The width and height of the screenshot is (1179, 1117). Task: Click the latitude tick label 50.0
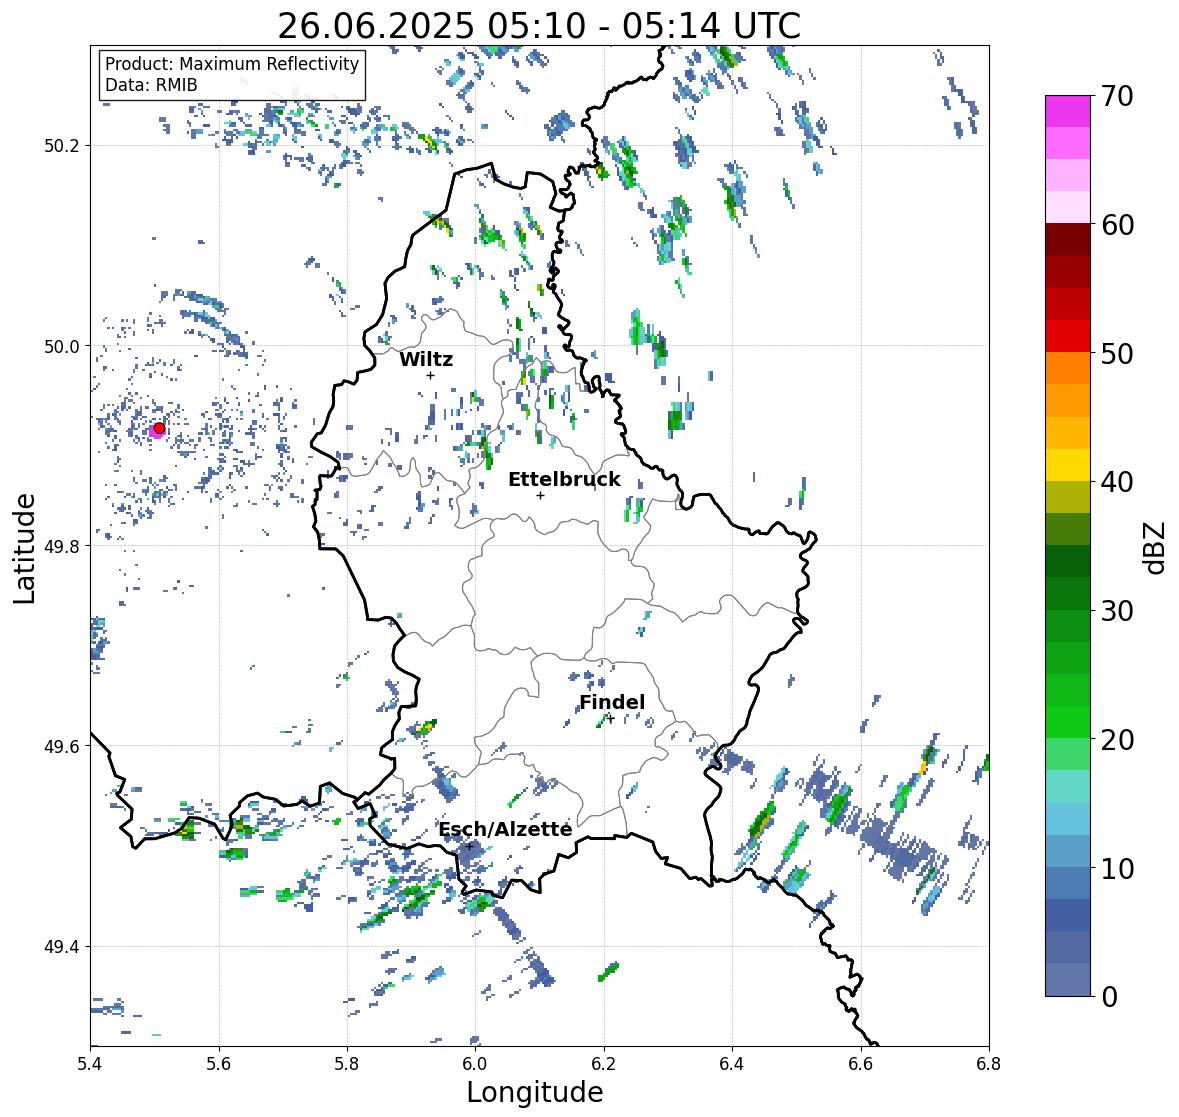click(x=62, y=347)
